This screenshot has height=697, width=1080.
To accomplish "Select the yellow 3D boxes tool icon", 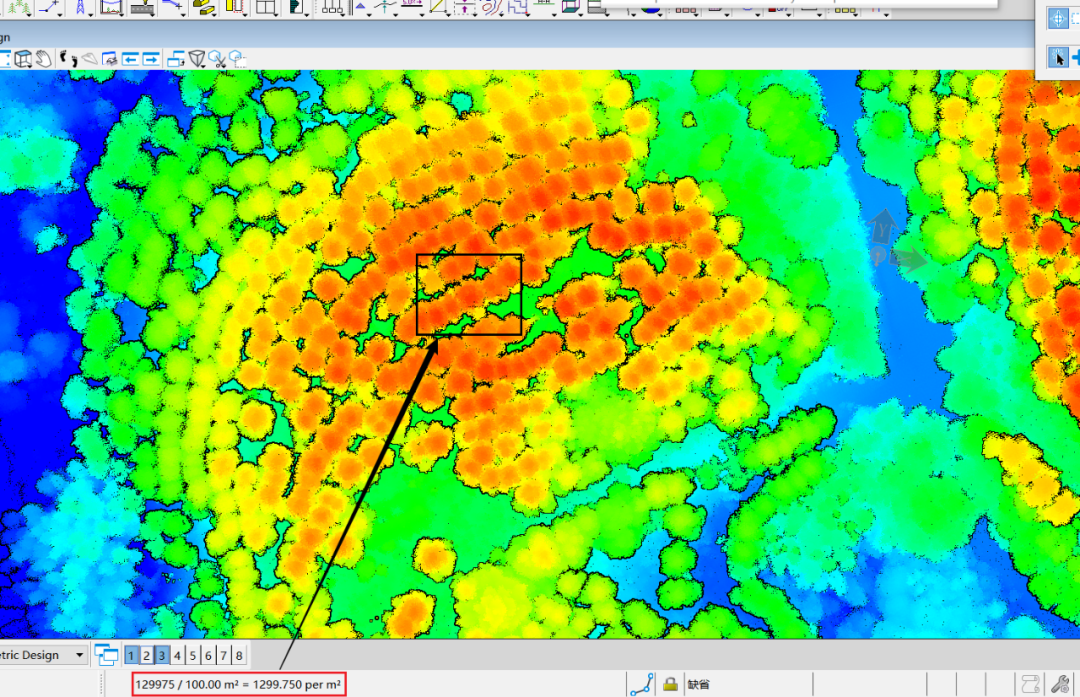I will point(204,7).
